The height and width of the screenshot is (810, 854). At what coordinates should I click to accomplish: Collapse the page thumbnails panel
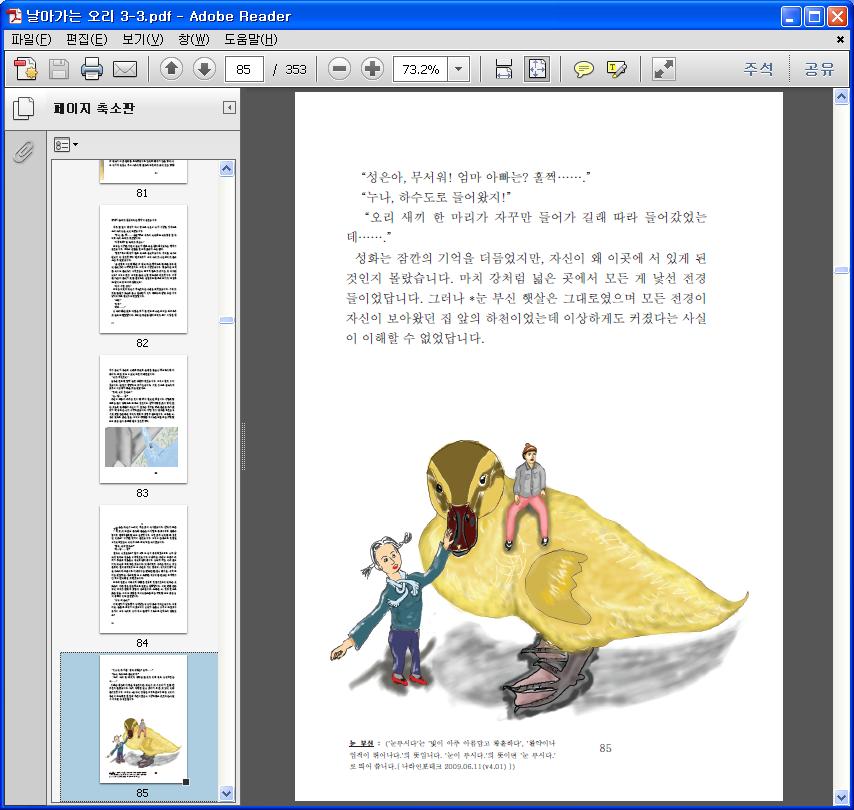tap(229, 108)
